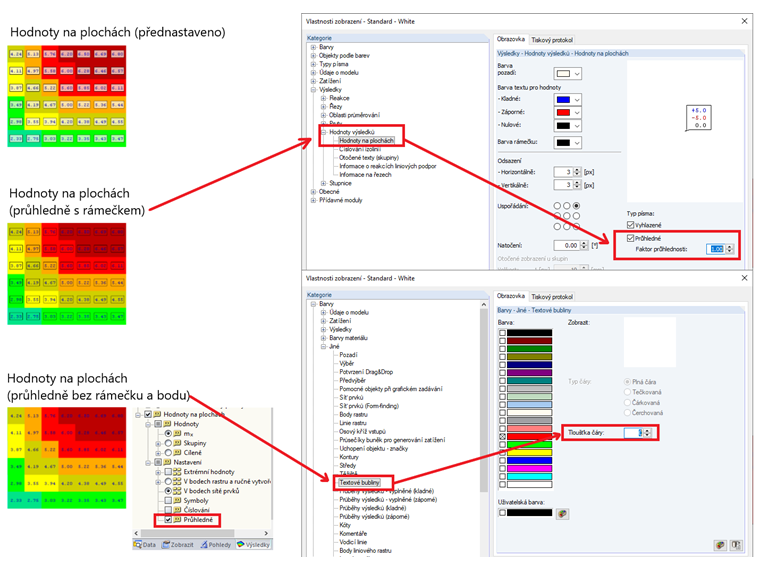Click the Zobrazit tab icon in navigator

coord(166,544)
